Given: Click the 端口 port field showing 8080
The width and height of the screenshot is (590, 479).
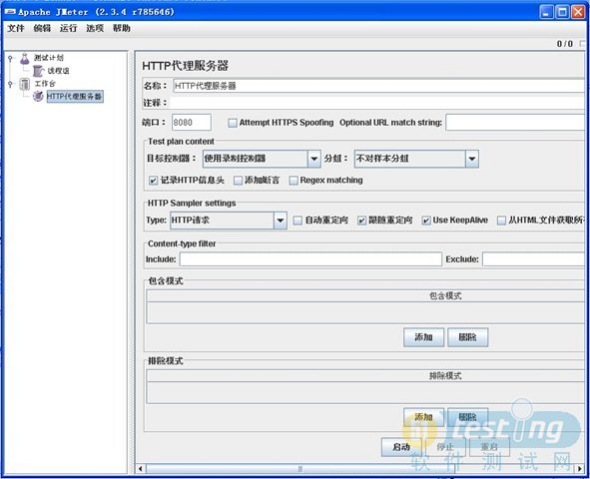Looking at the screenshot, I should tap(192, 123).
